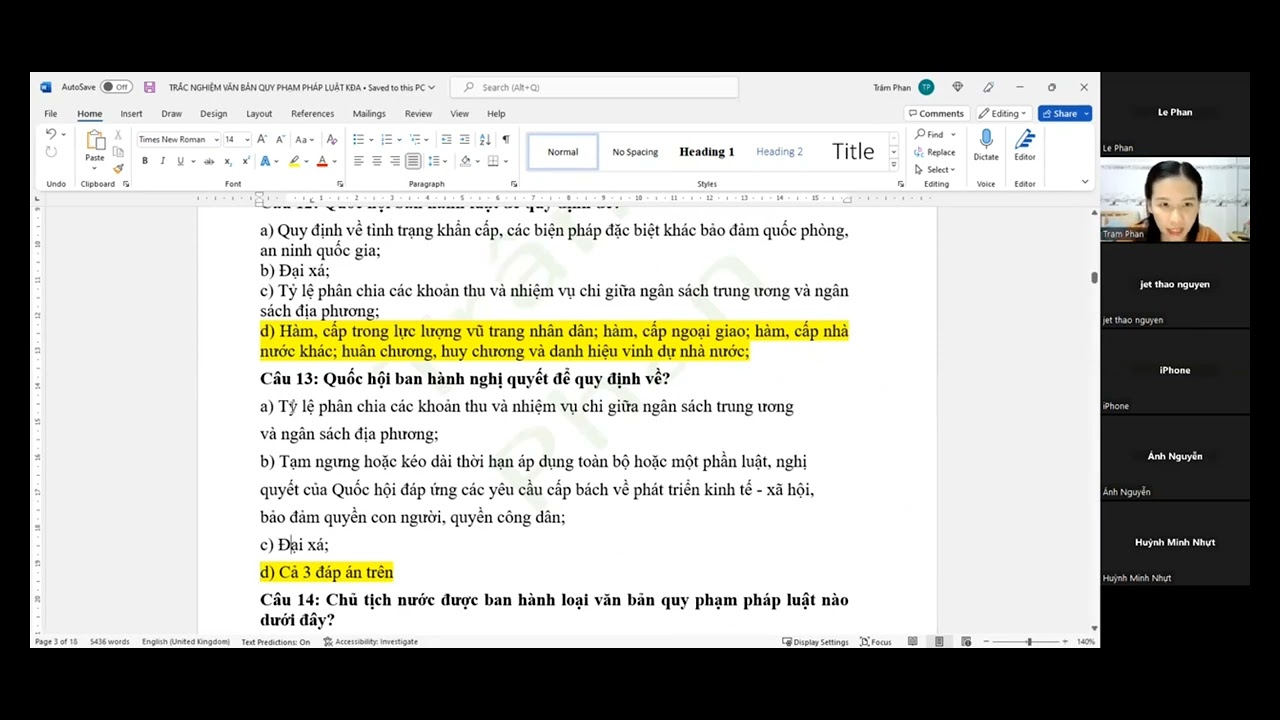Open the Editor pane
1280x720 pixels.
click(x=1025, y=145)
